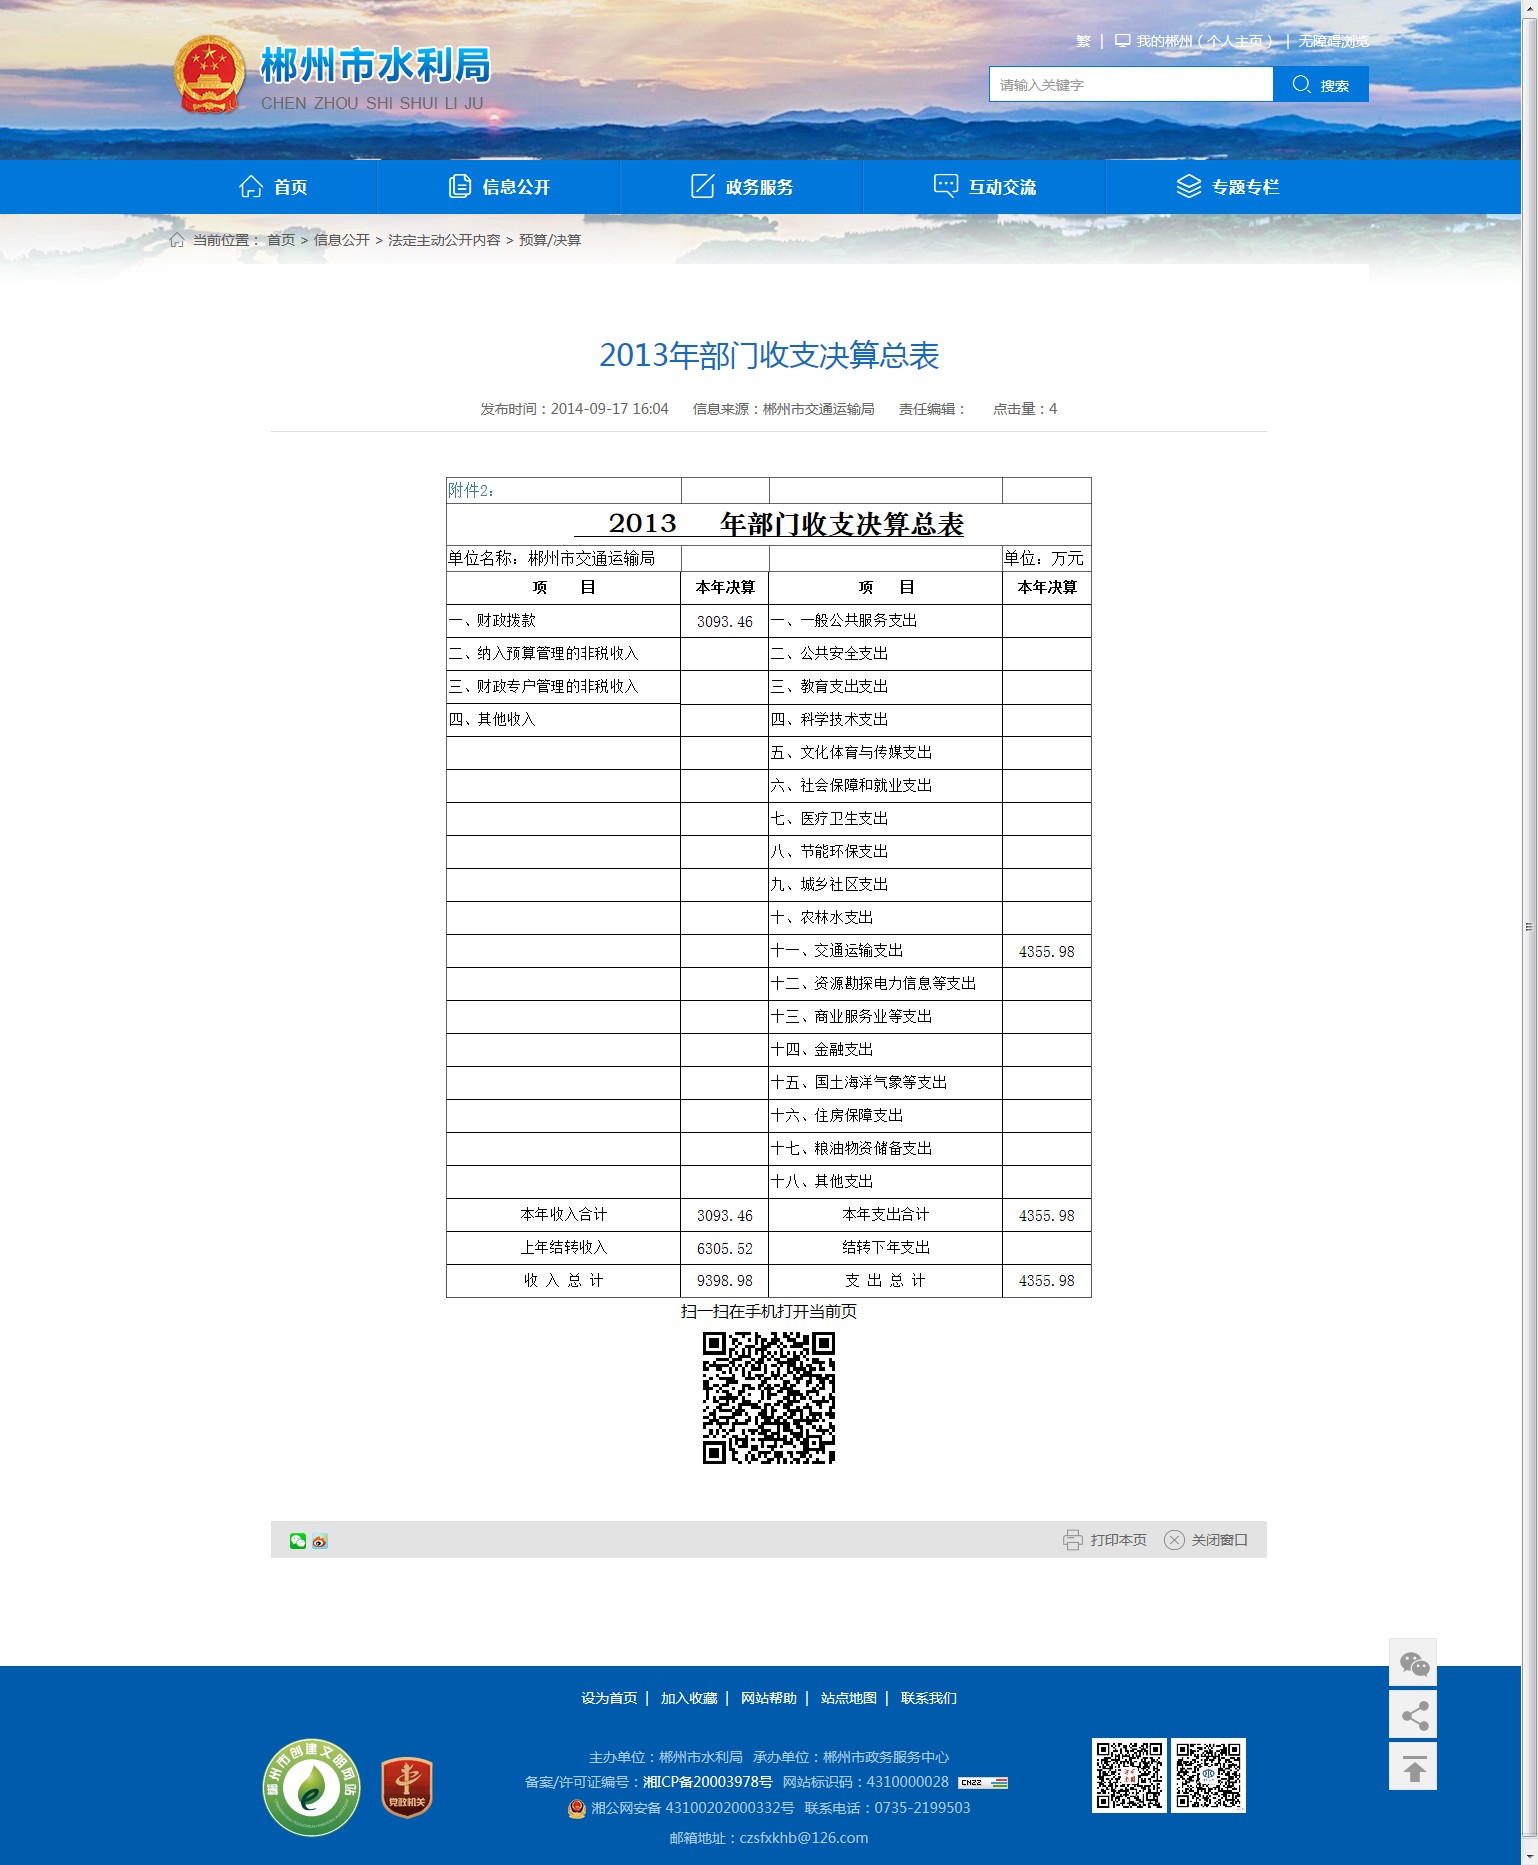Click the red 党政机关 badge in footer
The image size is (1538, 1865).
[x=407, y=1788]
